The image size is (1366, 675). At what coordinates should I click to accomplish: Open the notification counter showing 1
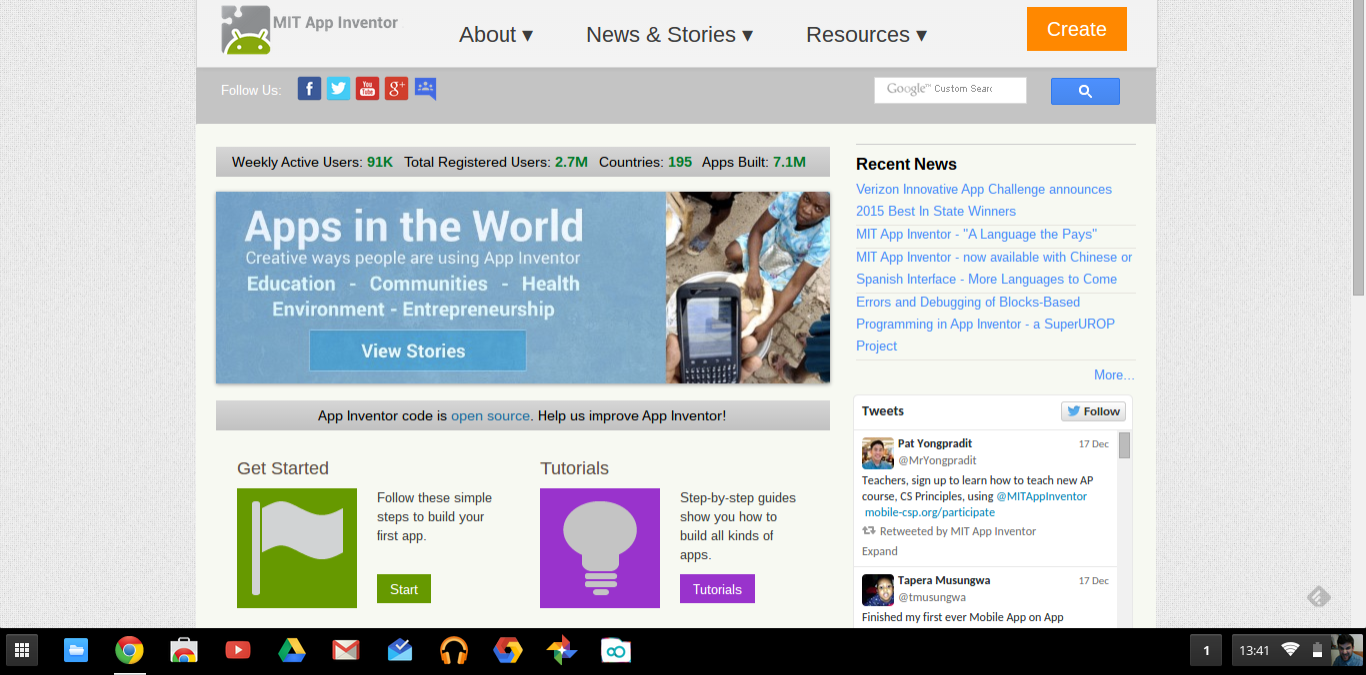coord(1206,651)
